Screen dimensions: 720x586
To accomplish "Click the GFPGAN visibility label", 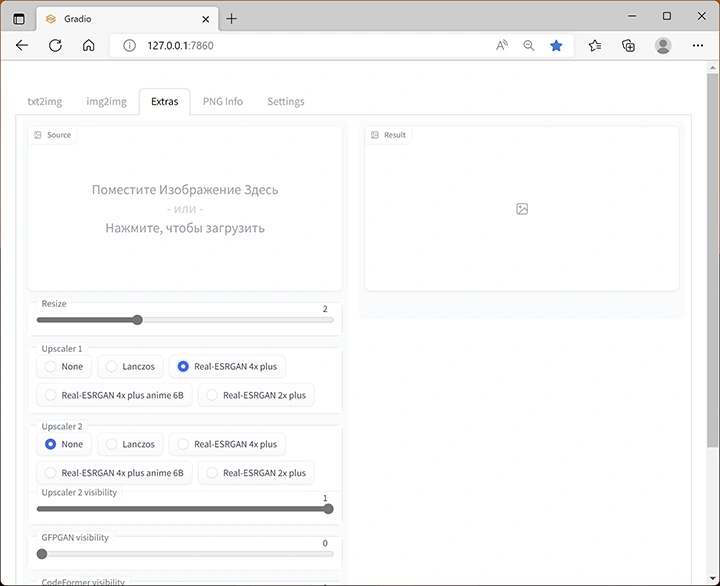I will coord(75,537).
